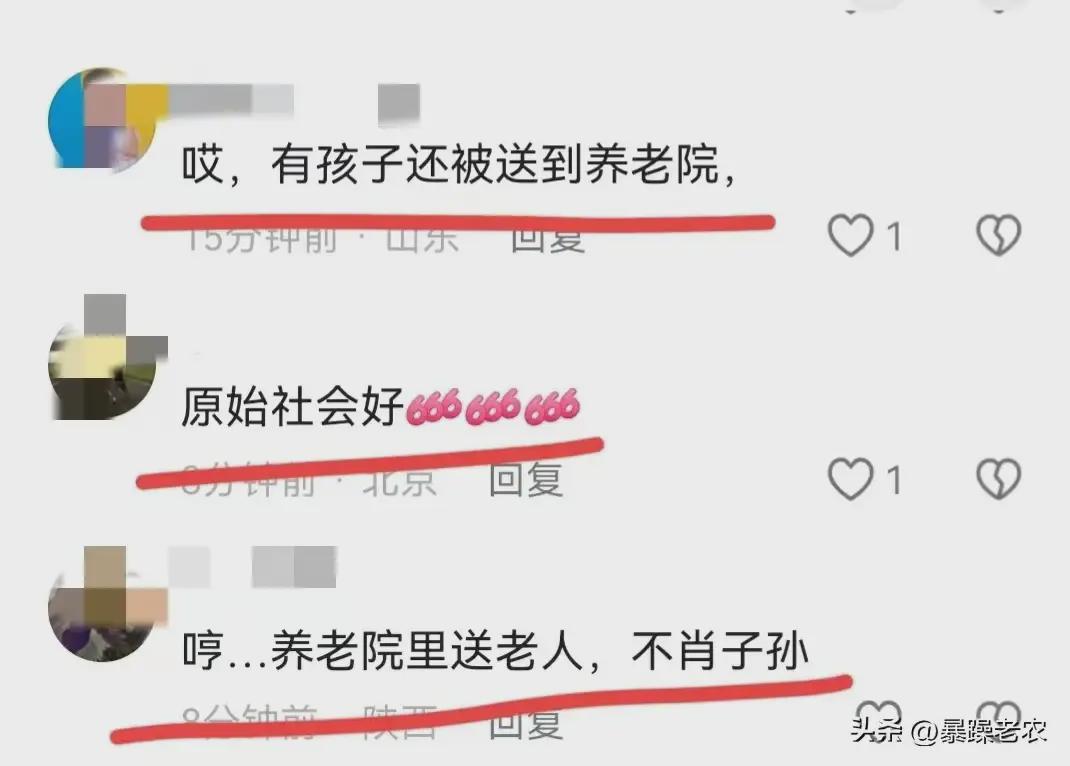Screen dimensions: 1070x766
Task: Tap the 头条 @暴躁老农 watermark
Action: pos(949,731)
